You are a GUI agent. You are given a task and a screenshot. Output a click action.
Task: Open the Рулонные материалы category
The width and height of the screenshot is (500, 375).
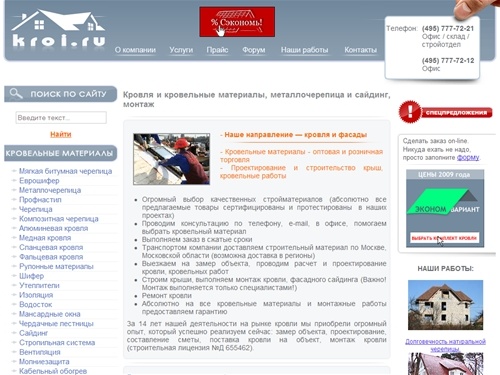[x=56, y=267]
